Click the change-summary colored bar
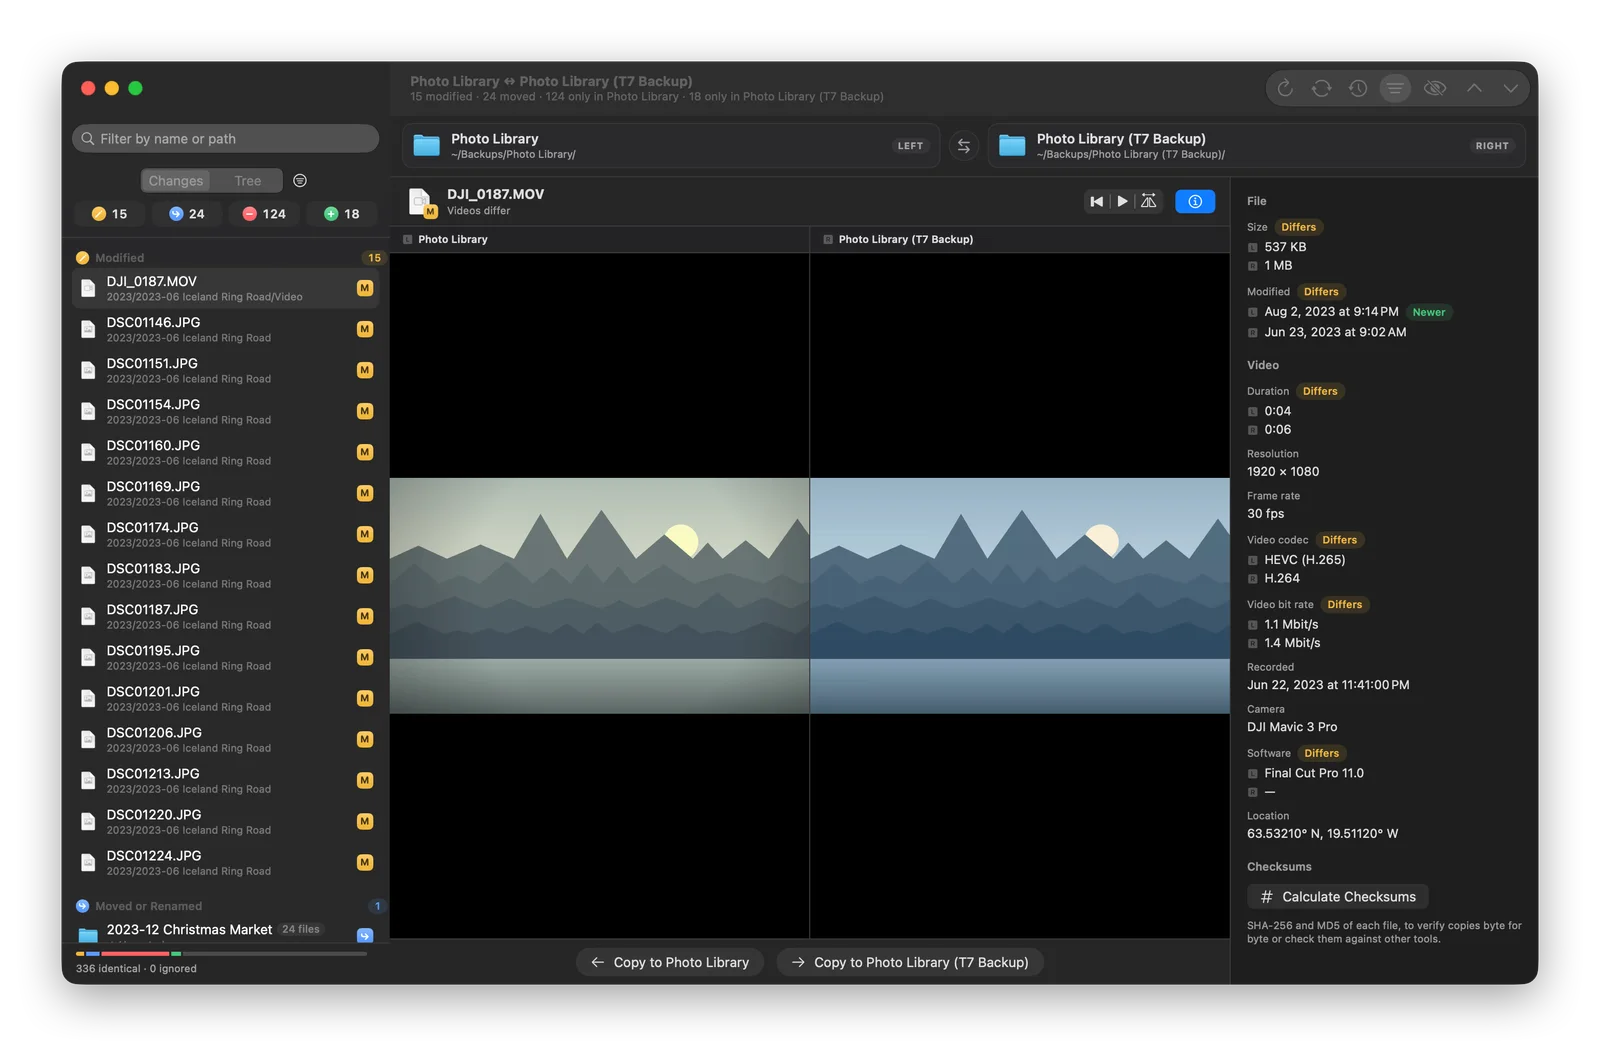The image size is (1600, 1046). 221,954
